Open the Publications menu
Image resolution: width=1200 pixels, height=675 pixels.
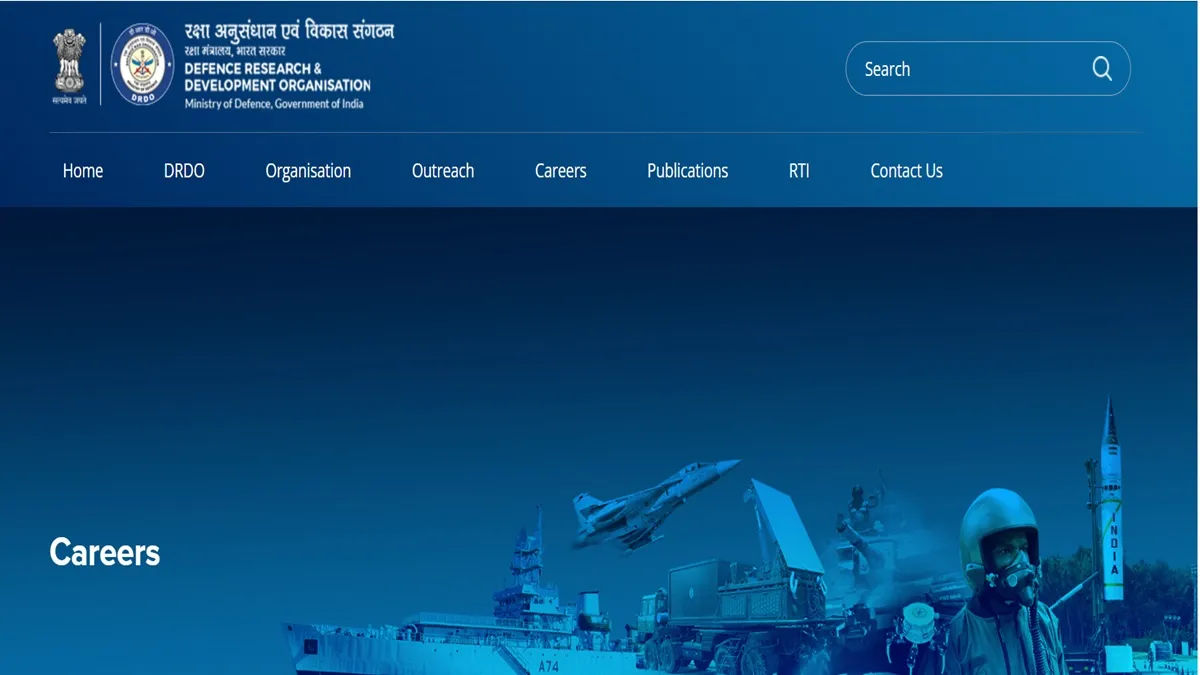[688, 171]
